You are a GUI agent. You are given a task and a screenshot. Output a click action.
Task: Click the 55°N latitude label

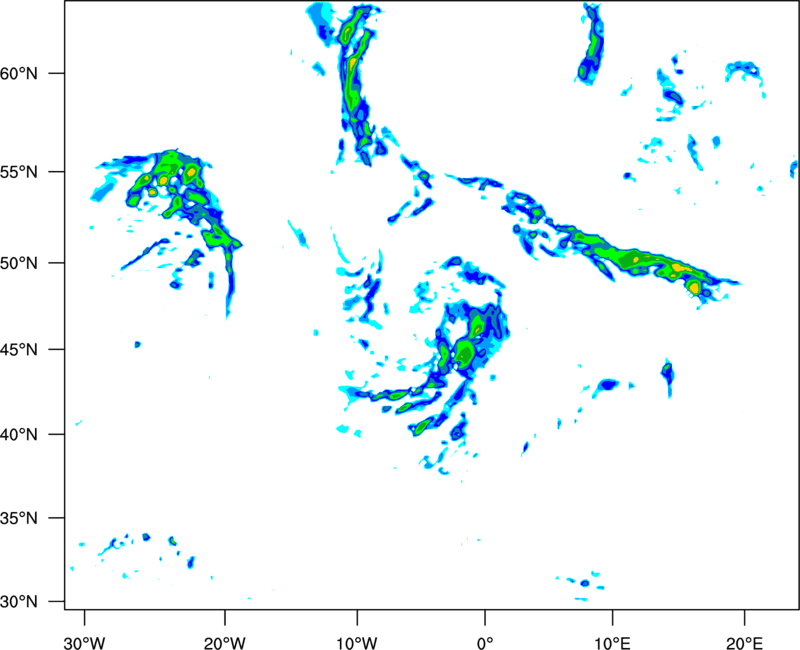point(19,172)
